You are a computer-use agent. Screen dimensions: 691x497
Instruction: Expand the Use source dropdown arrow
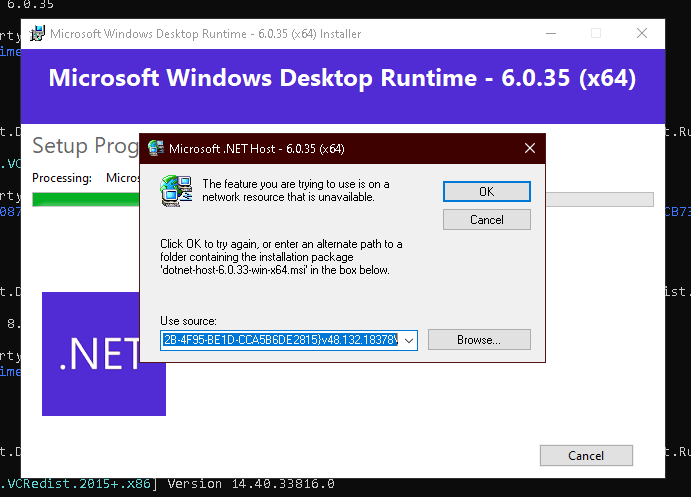tap(409, 340)
